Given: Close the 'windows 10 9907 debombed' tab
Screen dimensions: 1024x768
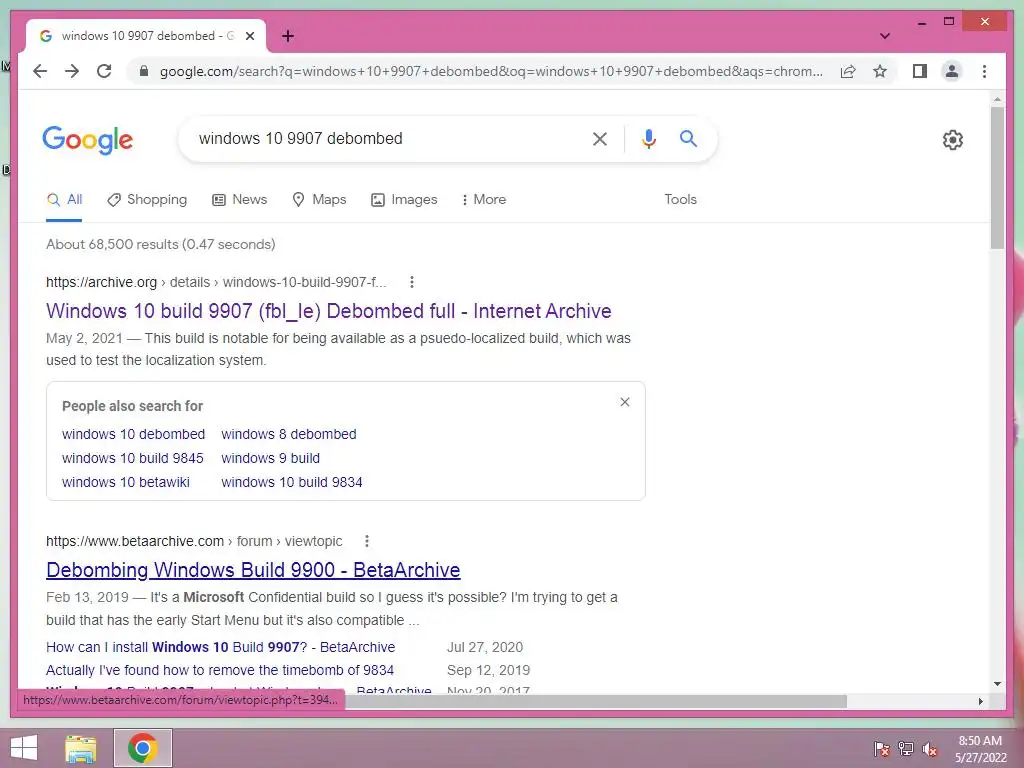Looking at the screenshot, I should pos(249,36).
